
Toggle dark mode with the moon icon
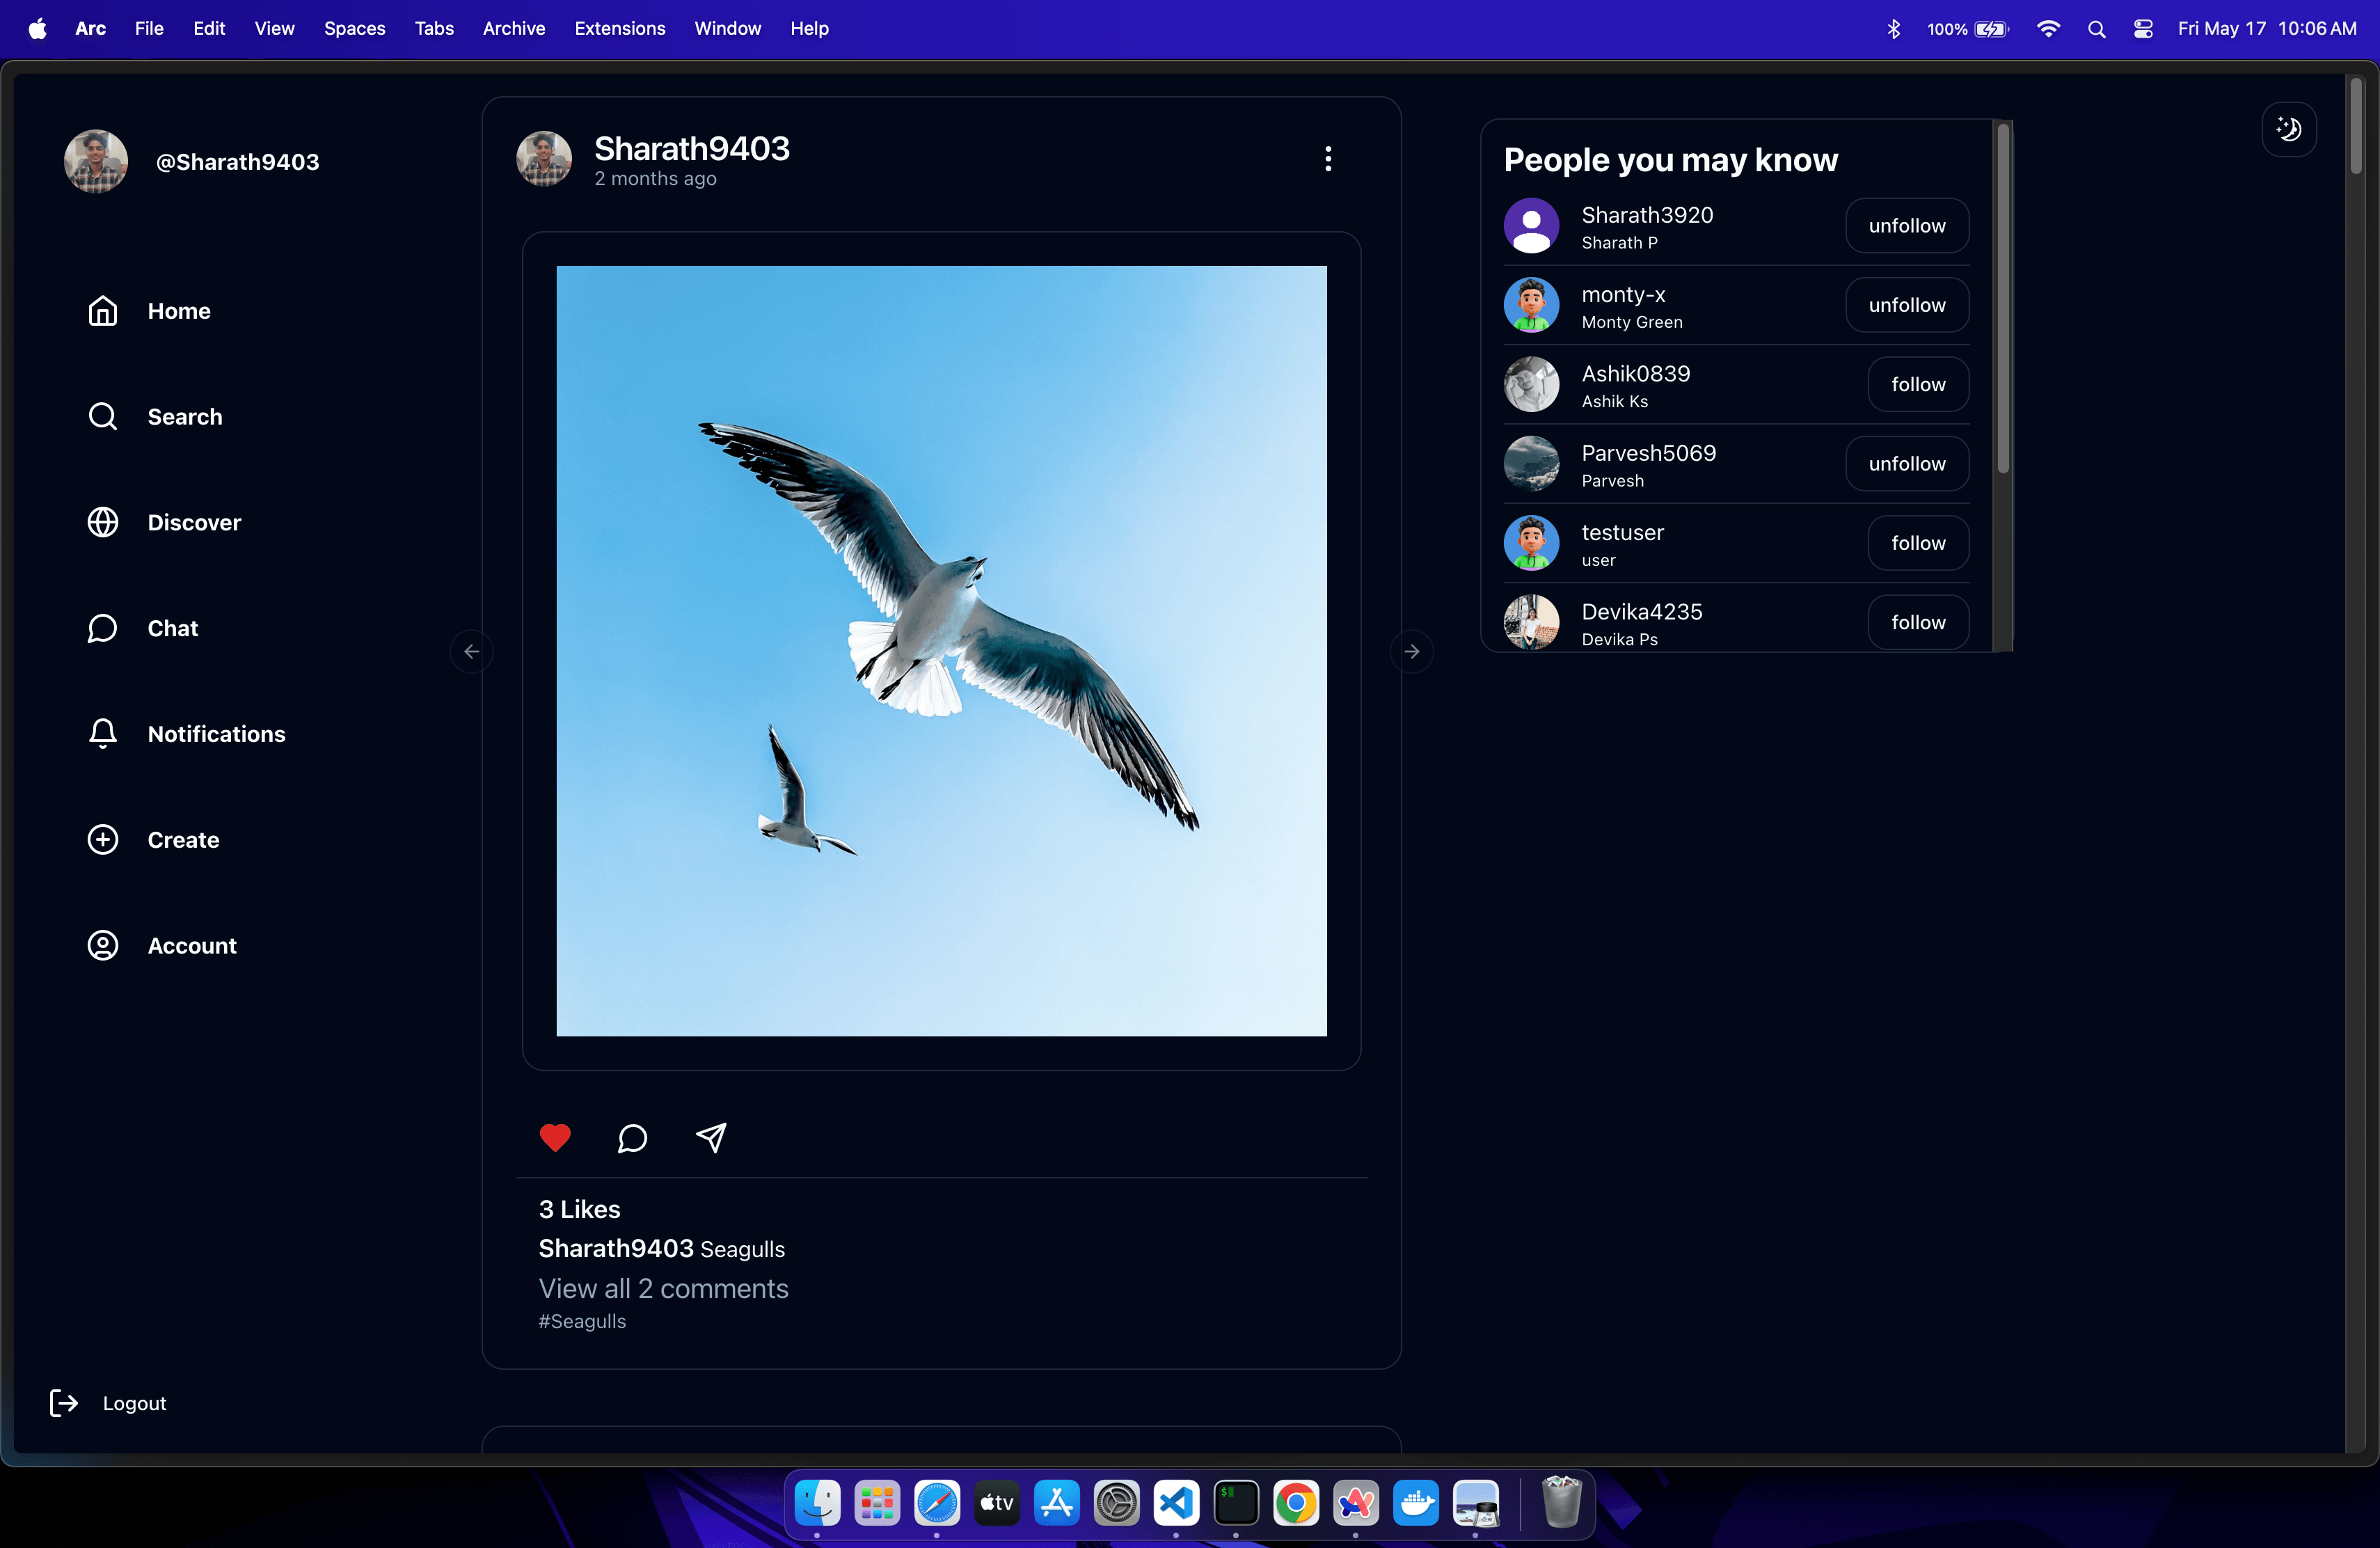tap(2288, 128)
